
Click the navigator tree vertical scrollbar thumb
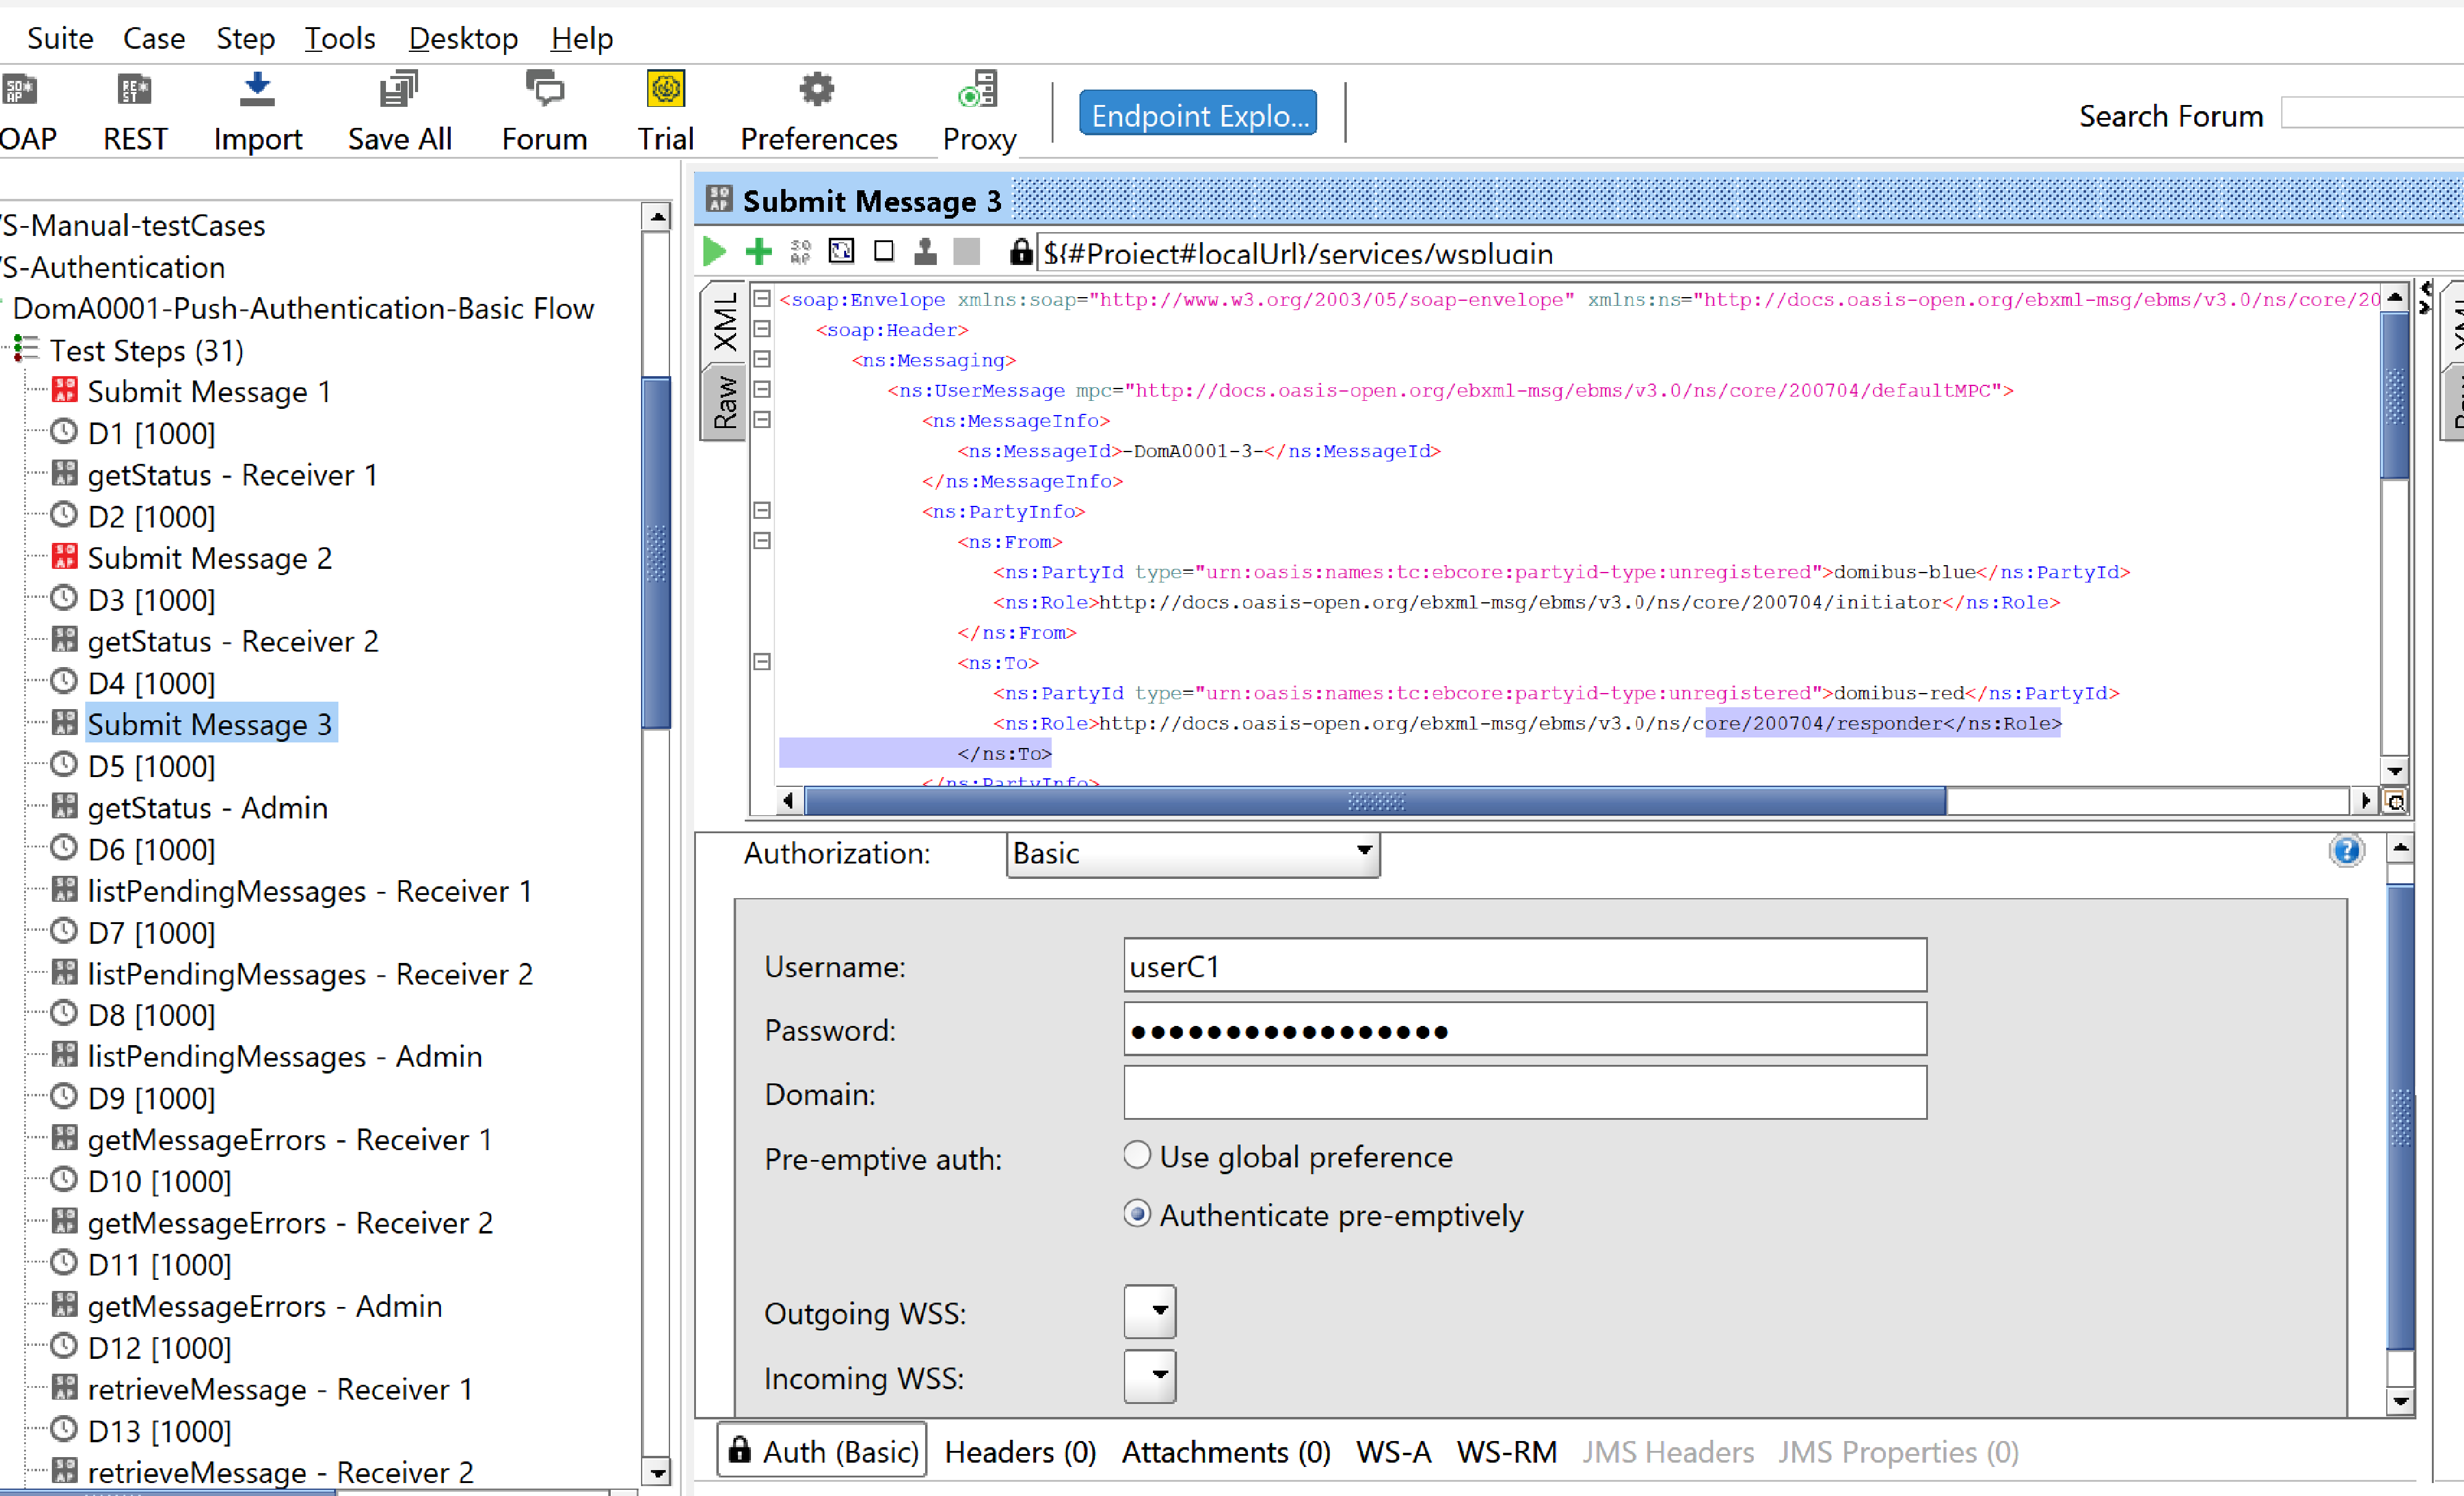click(x=656, y=553)
